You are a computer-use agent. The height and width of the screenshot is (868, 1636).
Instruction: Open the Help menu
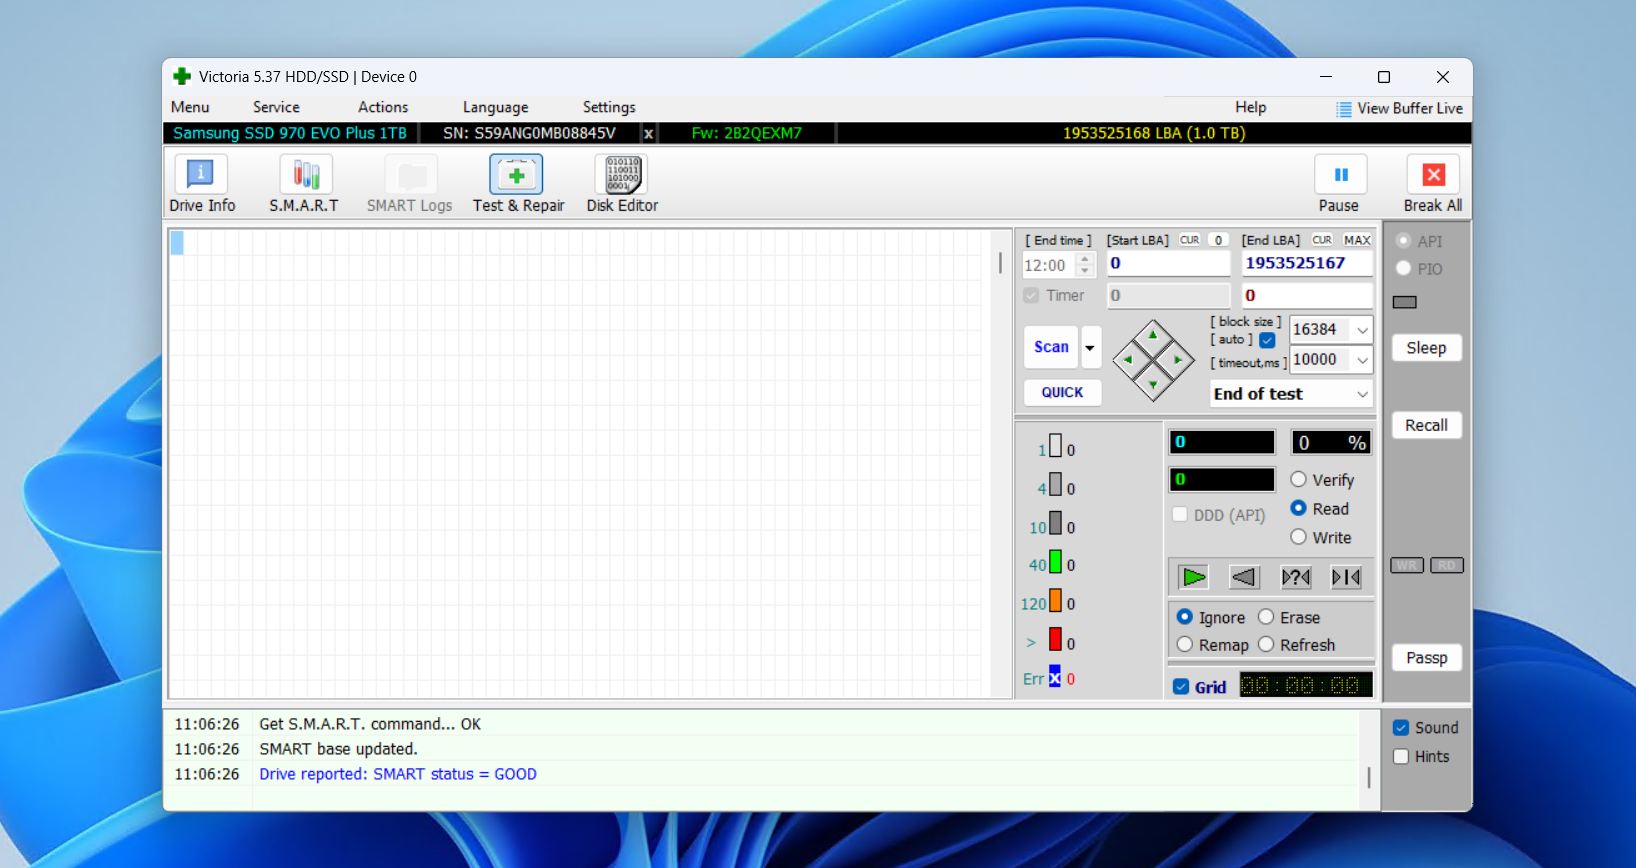(x=1250, y=107)
